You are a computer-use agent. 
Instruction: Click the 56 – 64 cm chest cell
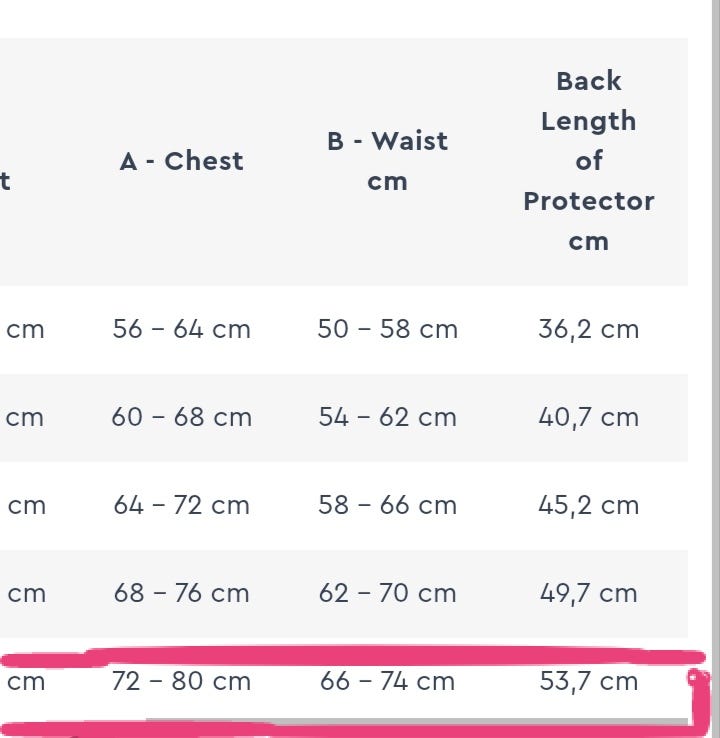(x=181, y=329)
